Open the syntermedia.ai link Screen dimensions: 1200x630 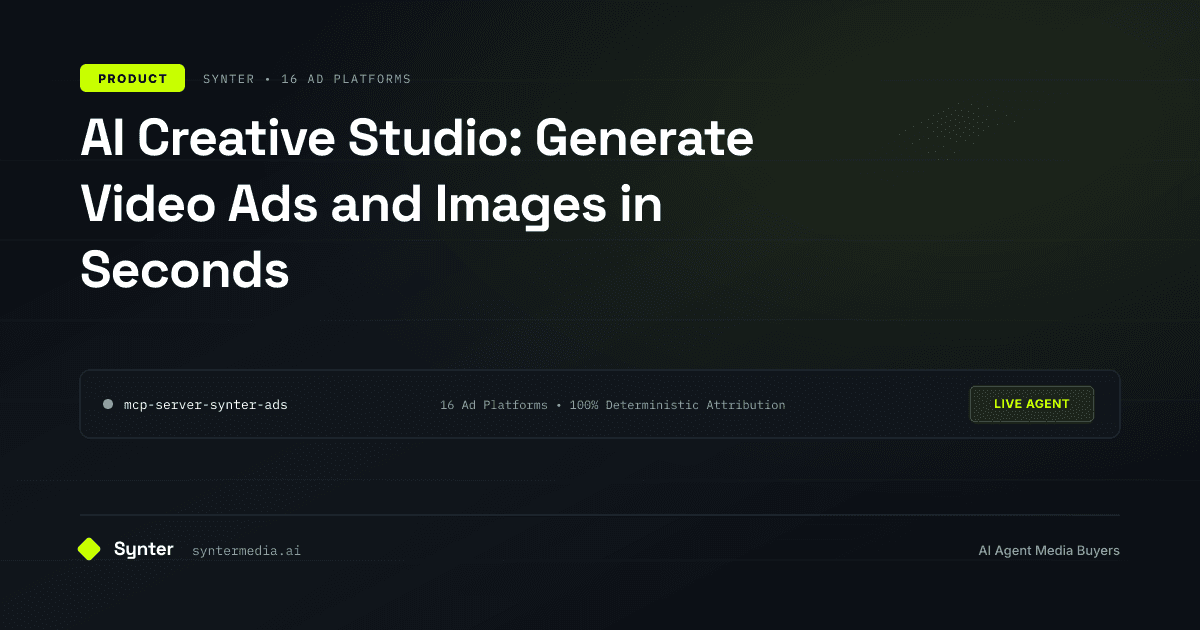(246, 551)
